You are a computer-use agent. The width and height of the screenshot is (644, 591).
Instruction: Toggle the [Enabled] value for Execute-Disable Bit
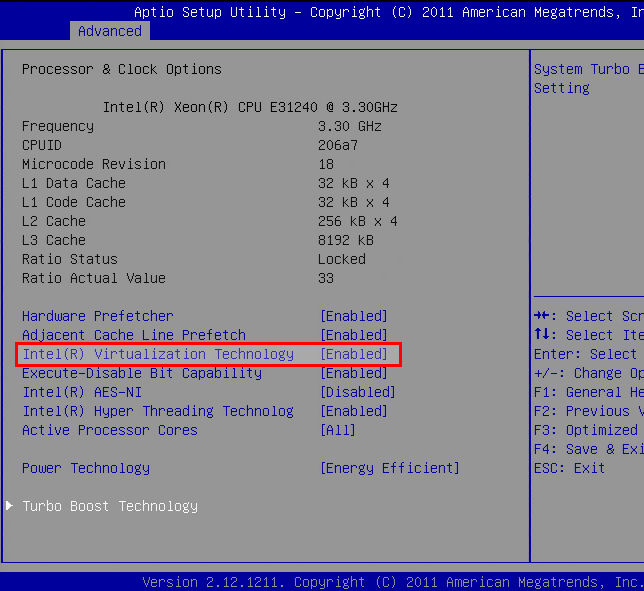tap(354, 373)
